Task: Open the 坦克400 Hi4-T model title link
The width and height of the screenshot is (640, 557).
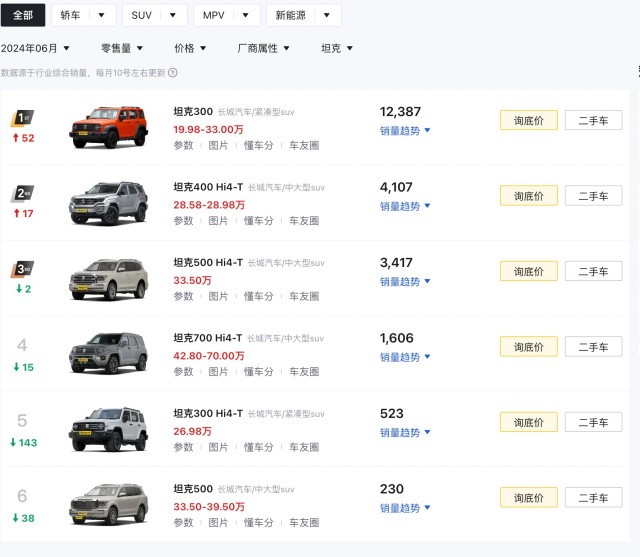Action: click(208, 187)
